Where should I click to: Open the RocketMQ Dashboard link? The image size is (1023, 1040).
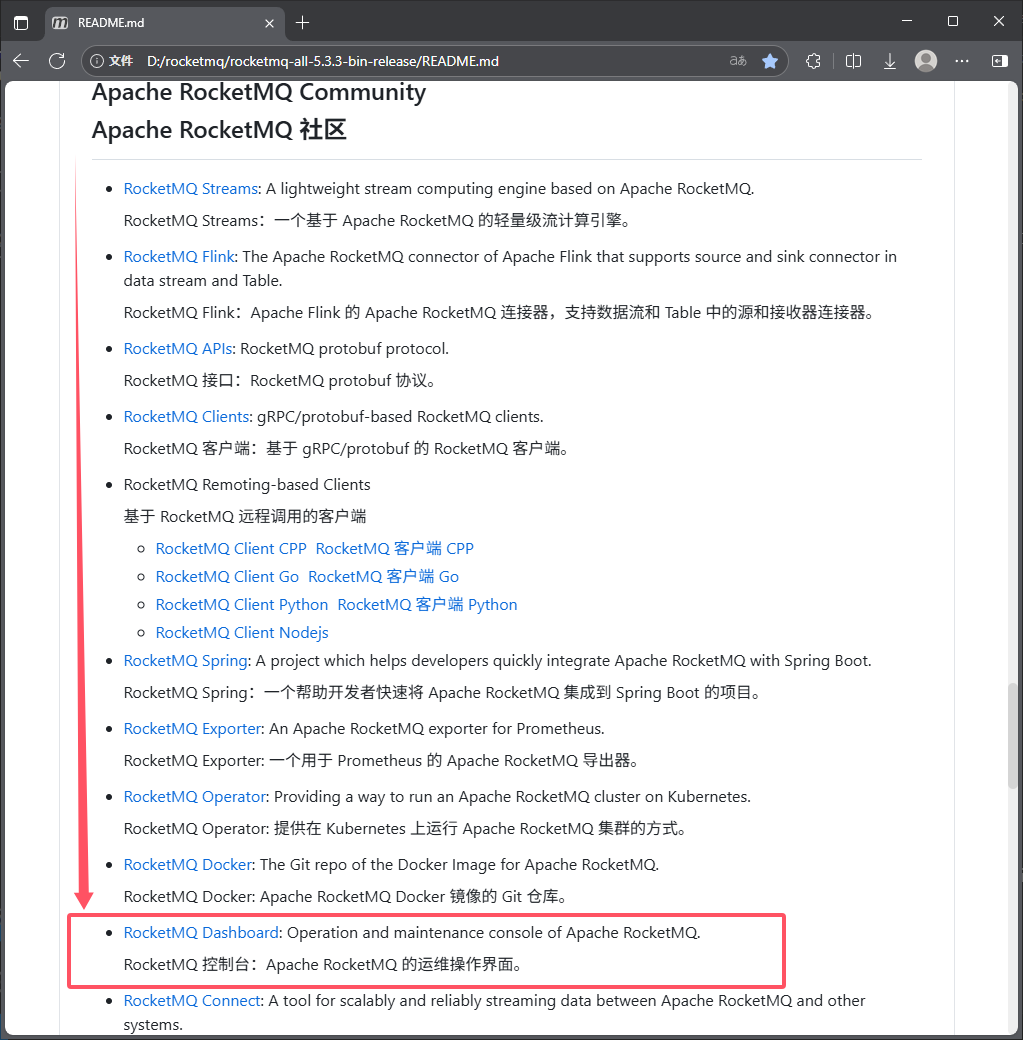coord(200,932)
